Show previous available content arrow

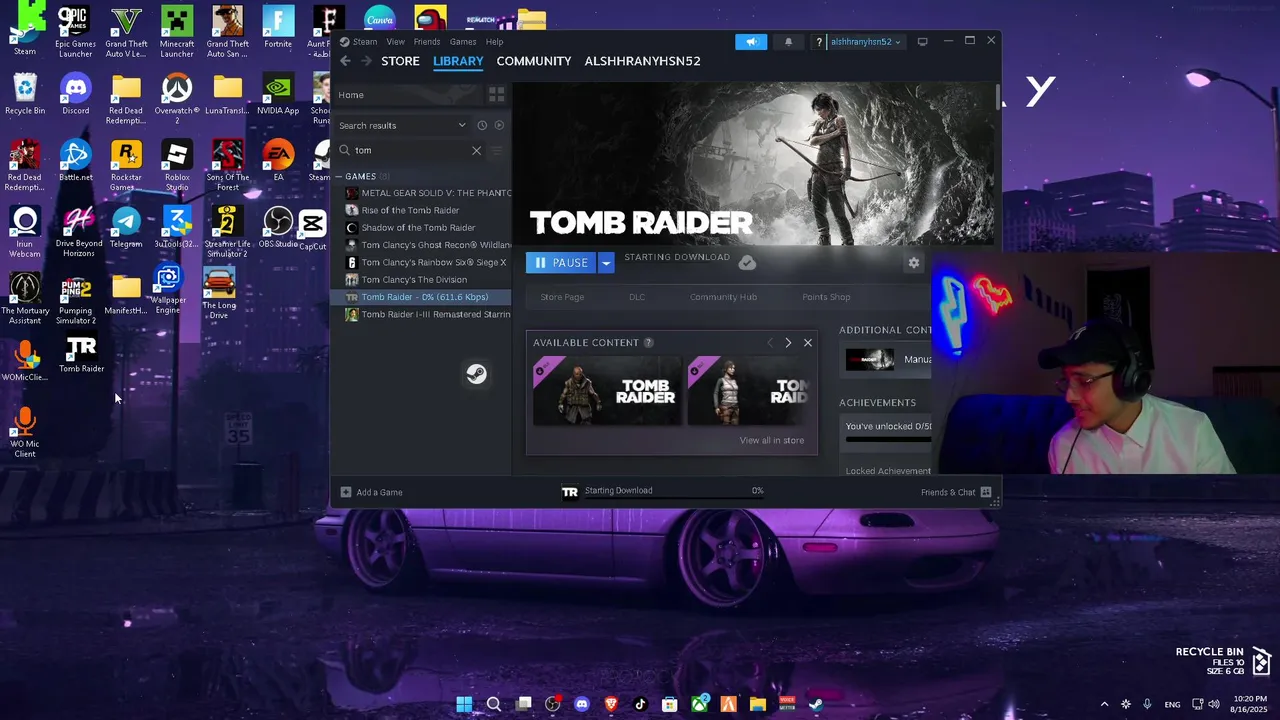[770, 343]
